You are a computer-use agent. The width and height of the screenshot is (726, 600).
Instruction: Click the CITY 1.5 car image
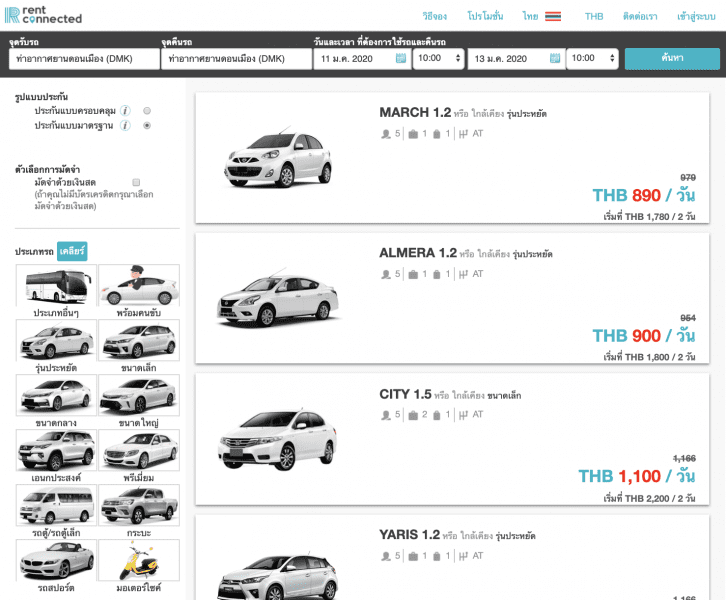click(x=278, y=440)
